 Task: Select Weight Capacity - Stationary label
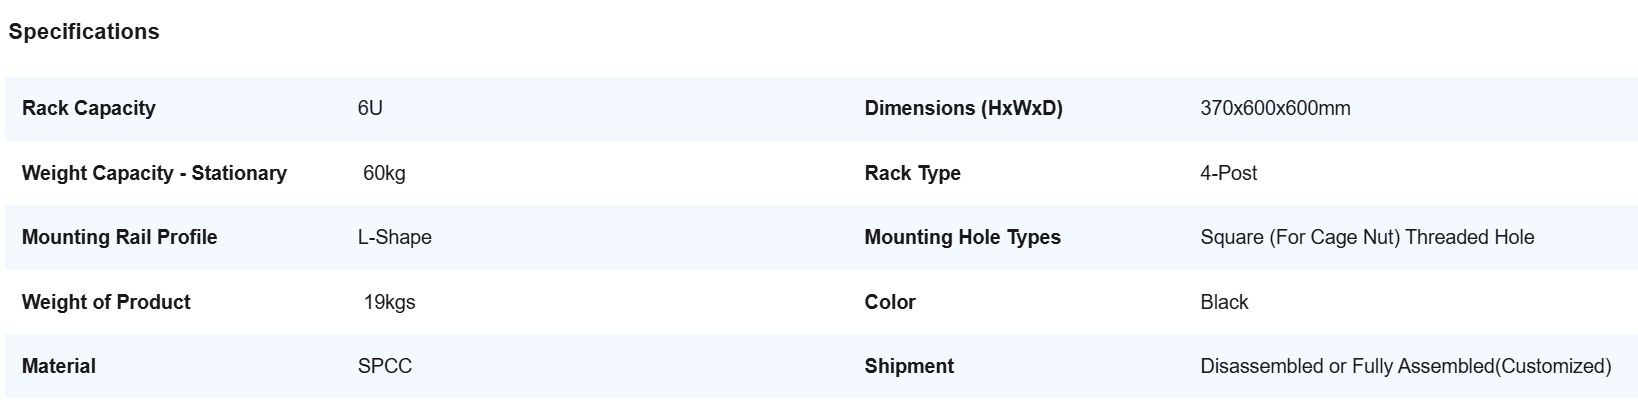[154, 173]
